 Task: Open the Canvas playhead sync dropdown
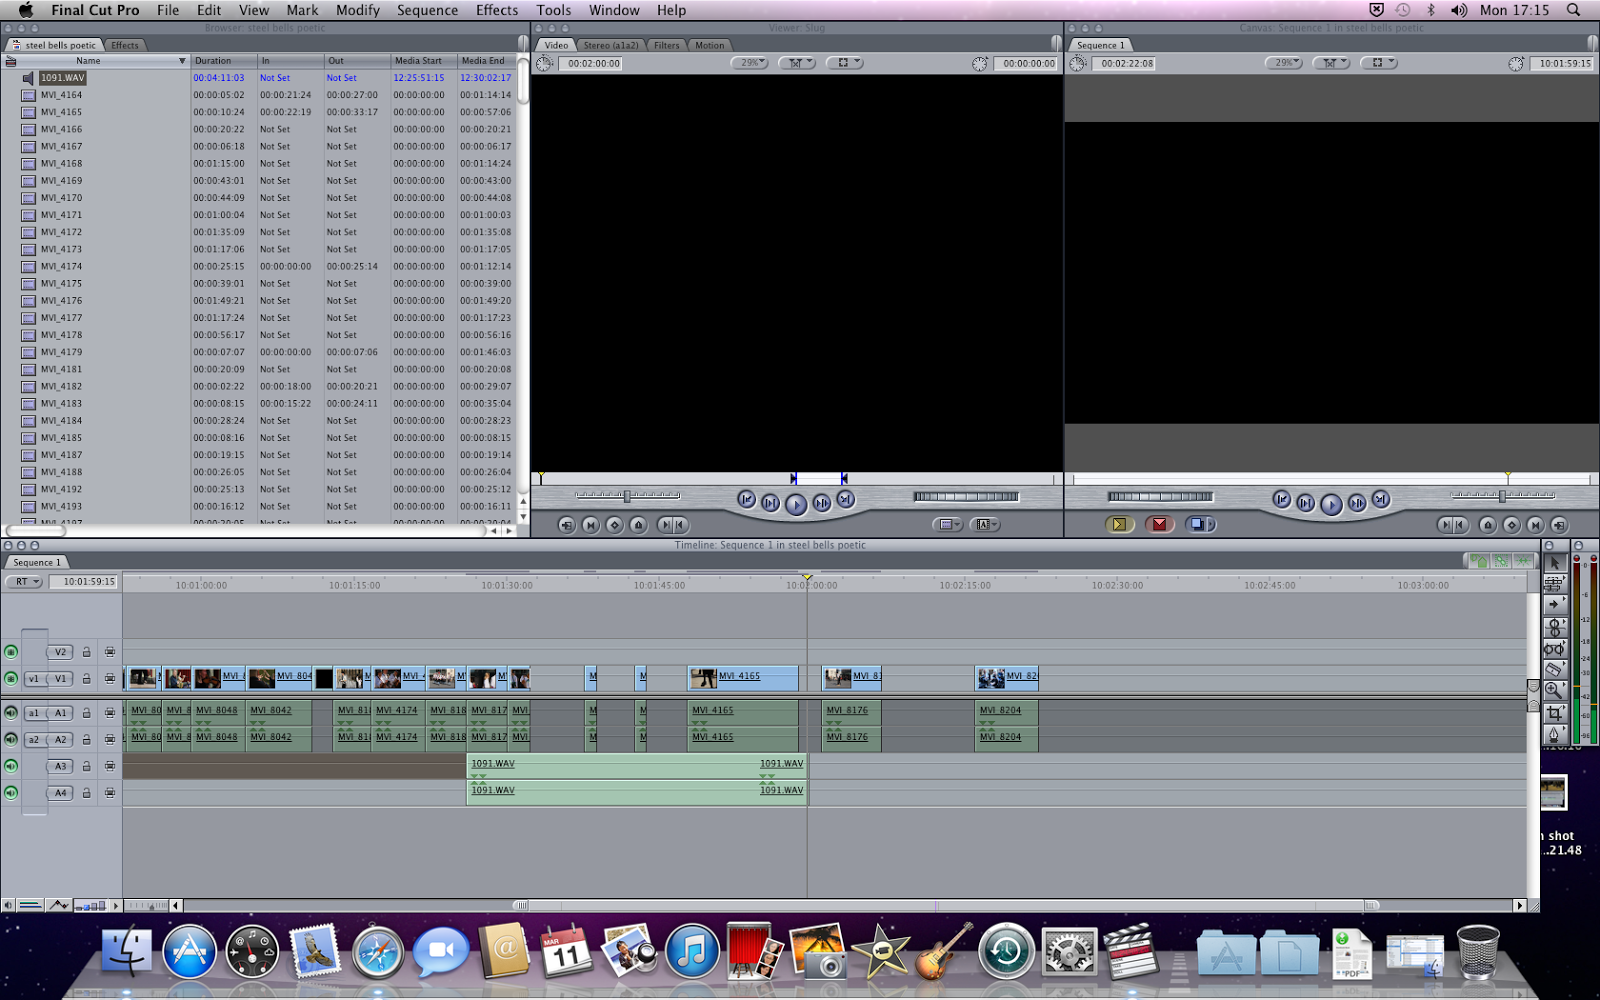pyautogui.click(x=1332, y=62)
